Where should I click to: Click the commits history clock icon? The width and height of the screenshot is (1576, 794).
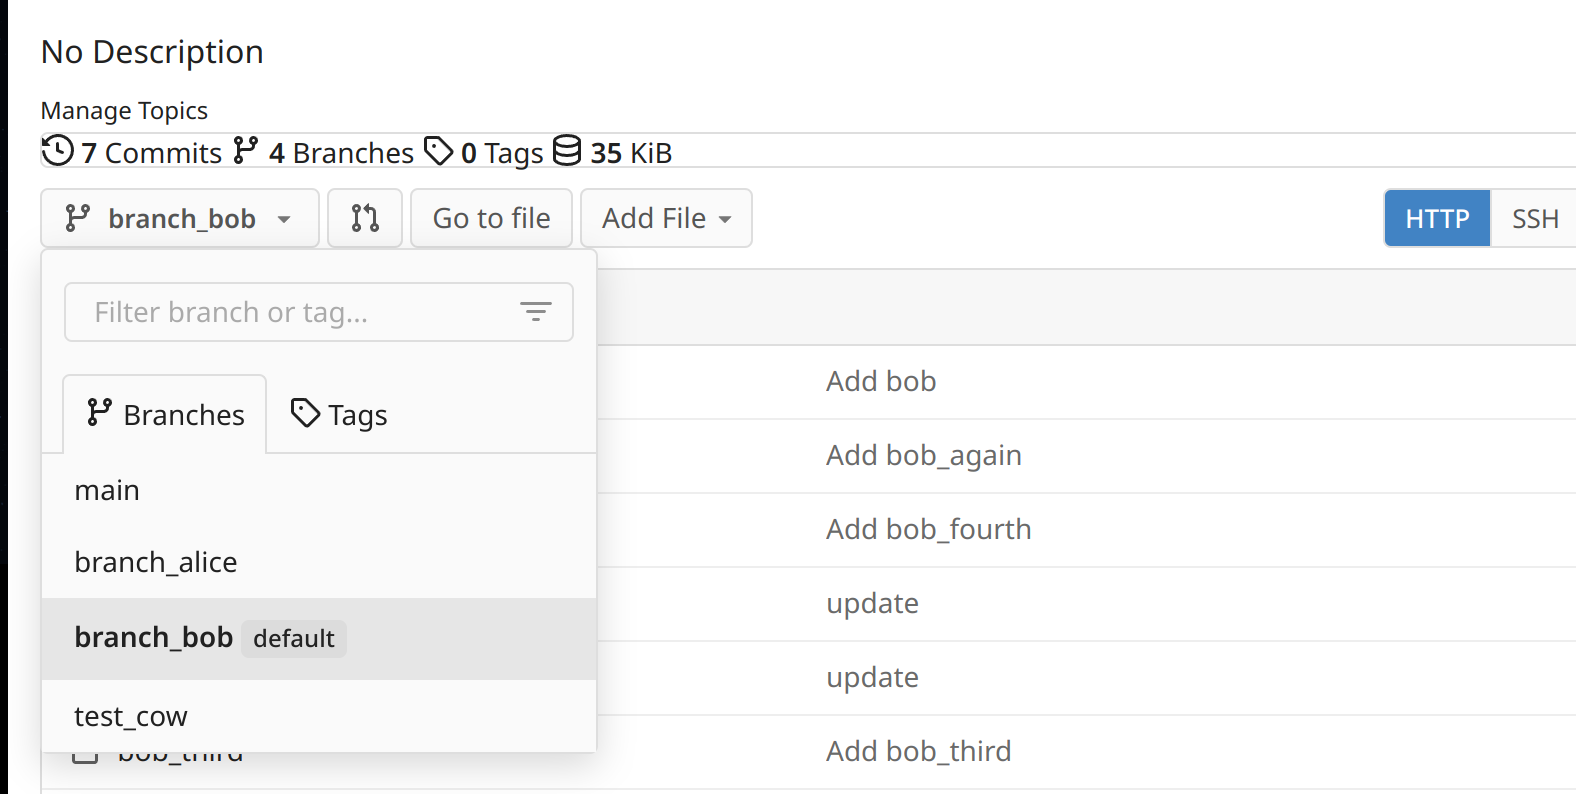(57, 151)
